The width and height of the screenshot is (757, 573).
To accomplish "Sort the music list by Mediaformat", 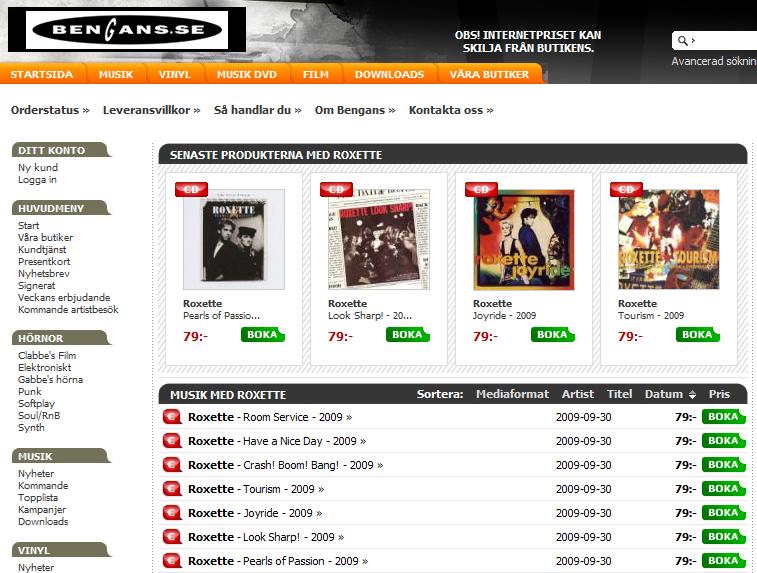I will point(514,394).
